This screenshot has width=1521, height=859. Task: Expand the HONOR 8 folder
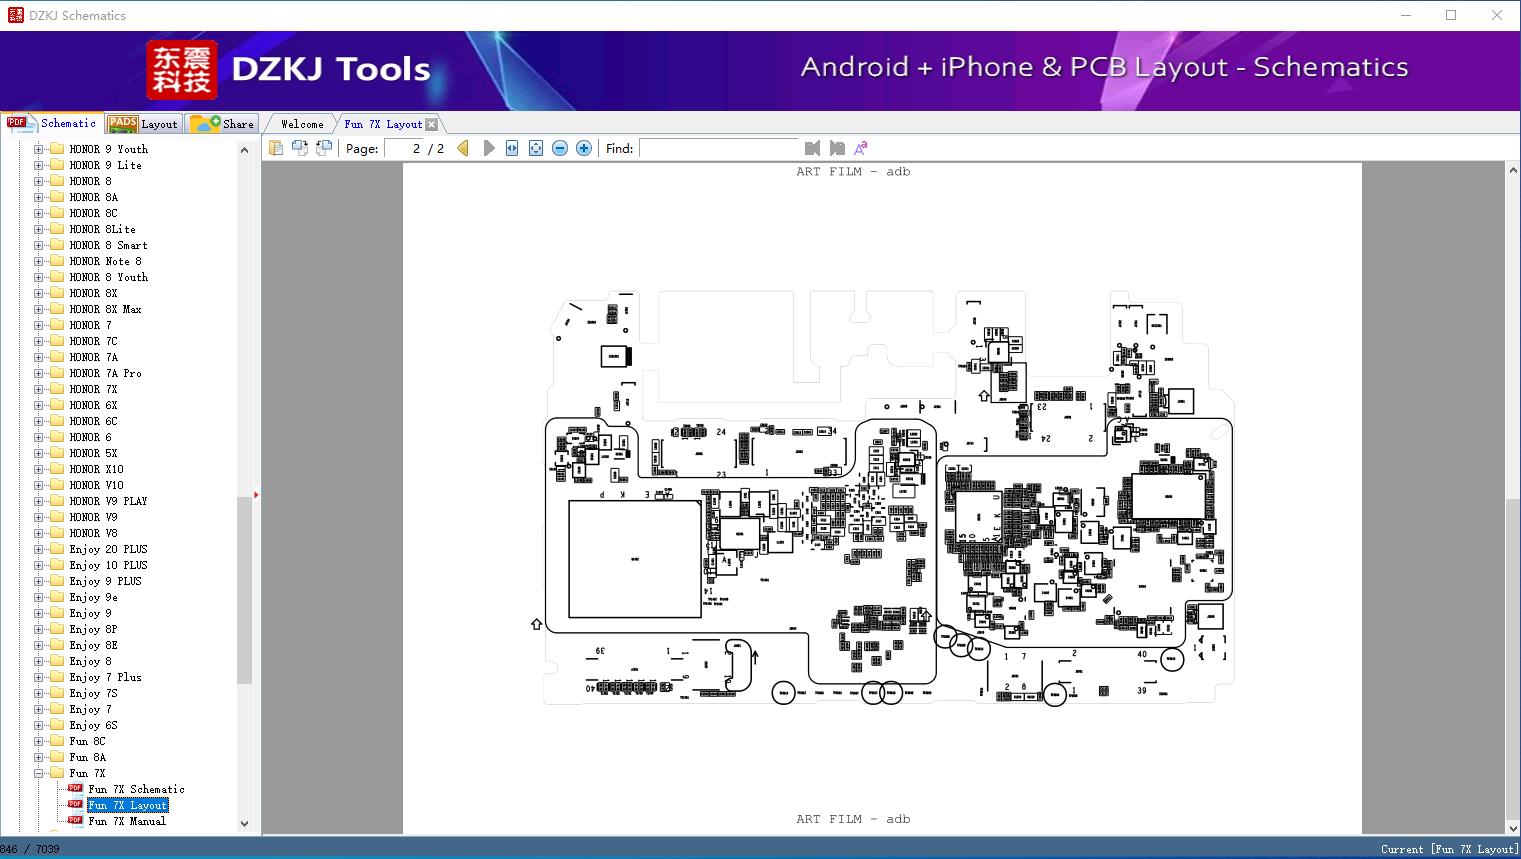click(x=38, y=181)
